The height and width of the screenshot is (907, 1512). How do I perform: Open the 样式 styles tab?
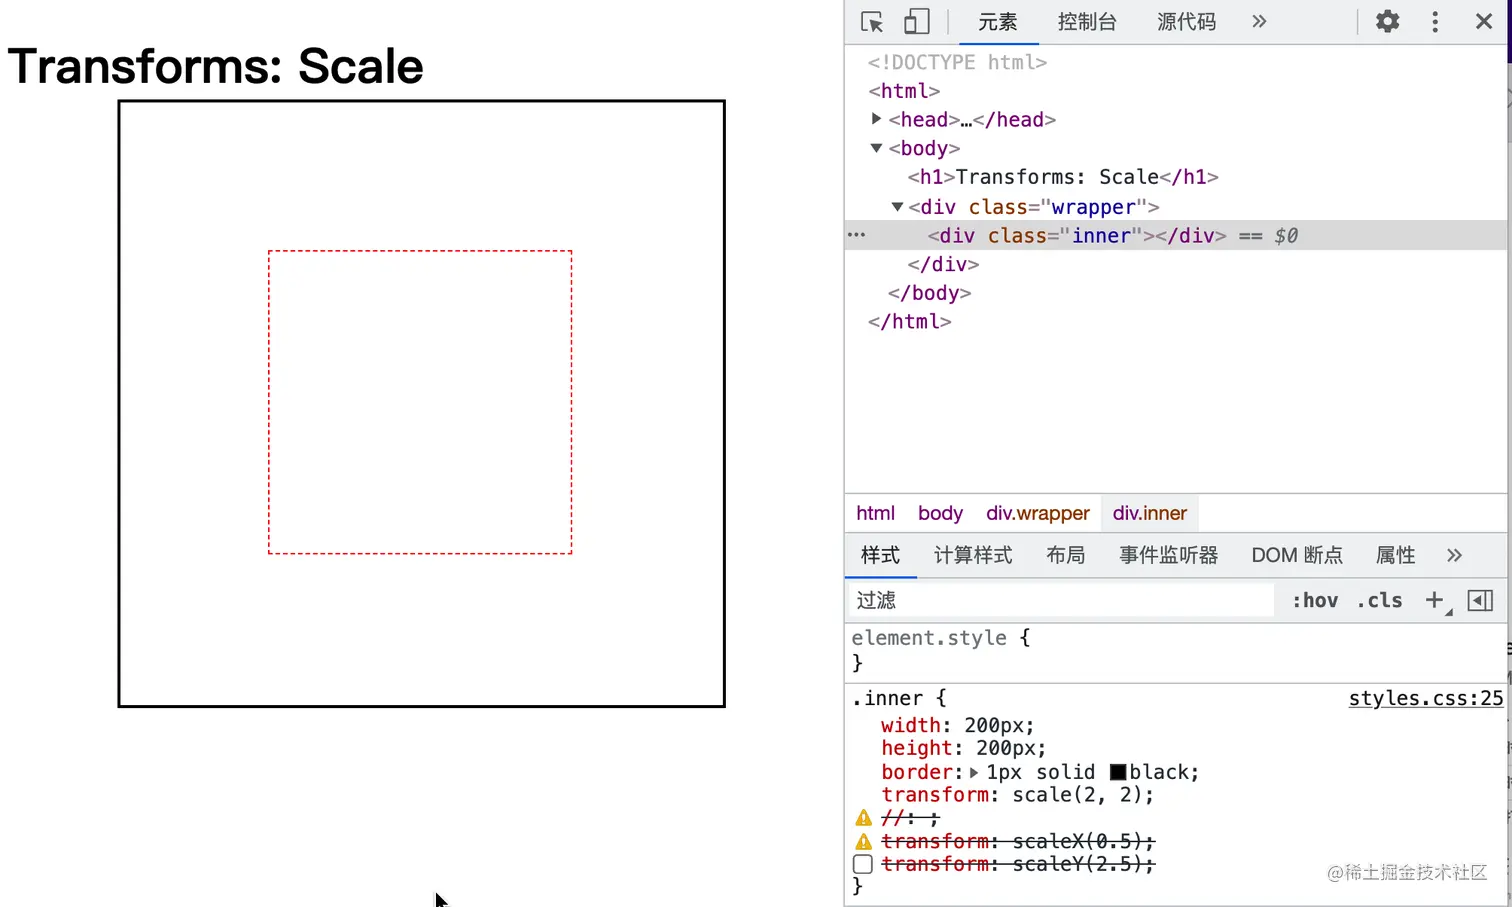click(881, 555)
